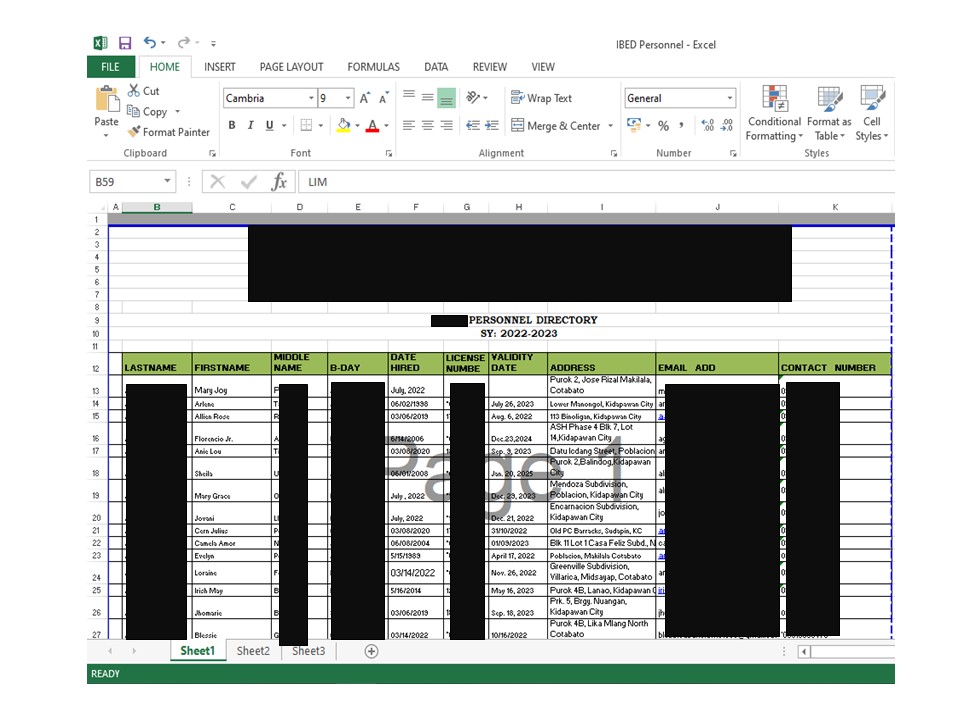Align text left
960x720 pixels.
[409, 126]
